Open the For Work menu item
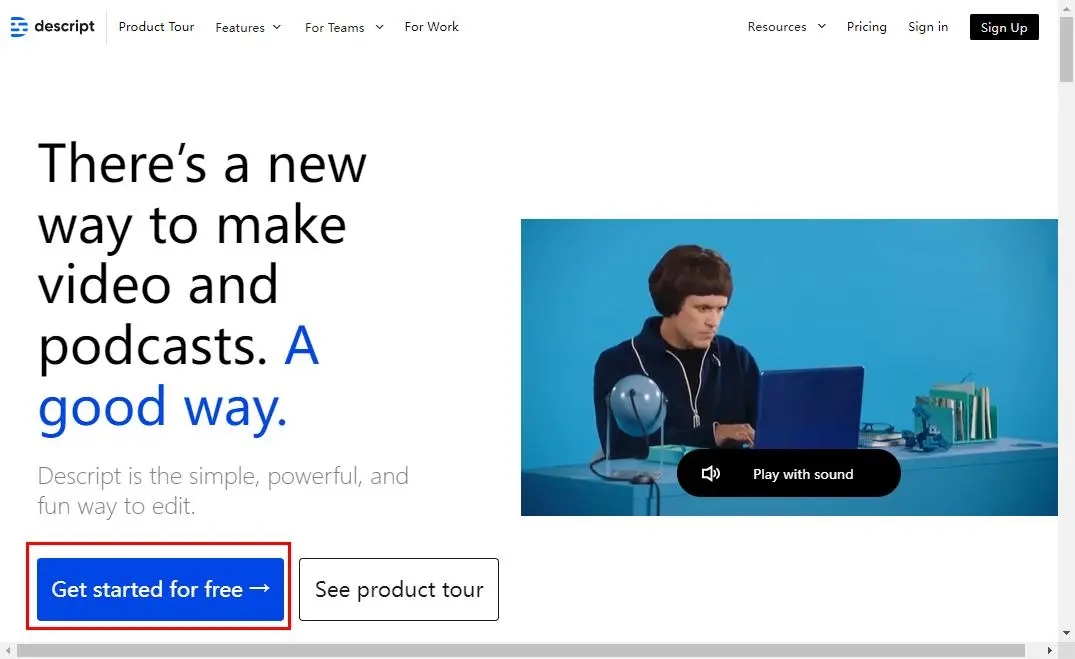The width and height of the screenshot is (1075, 659). point(431,27)
